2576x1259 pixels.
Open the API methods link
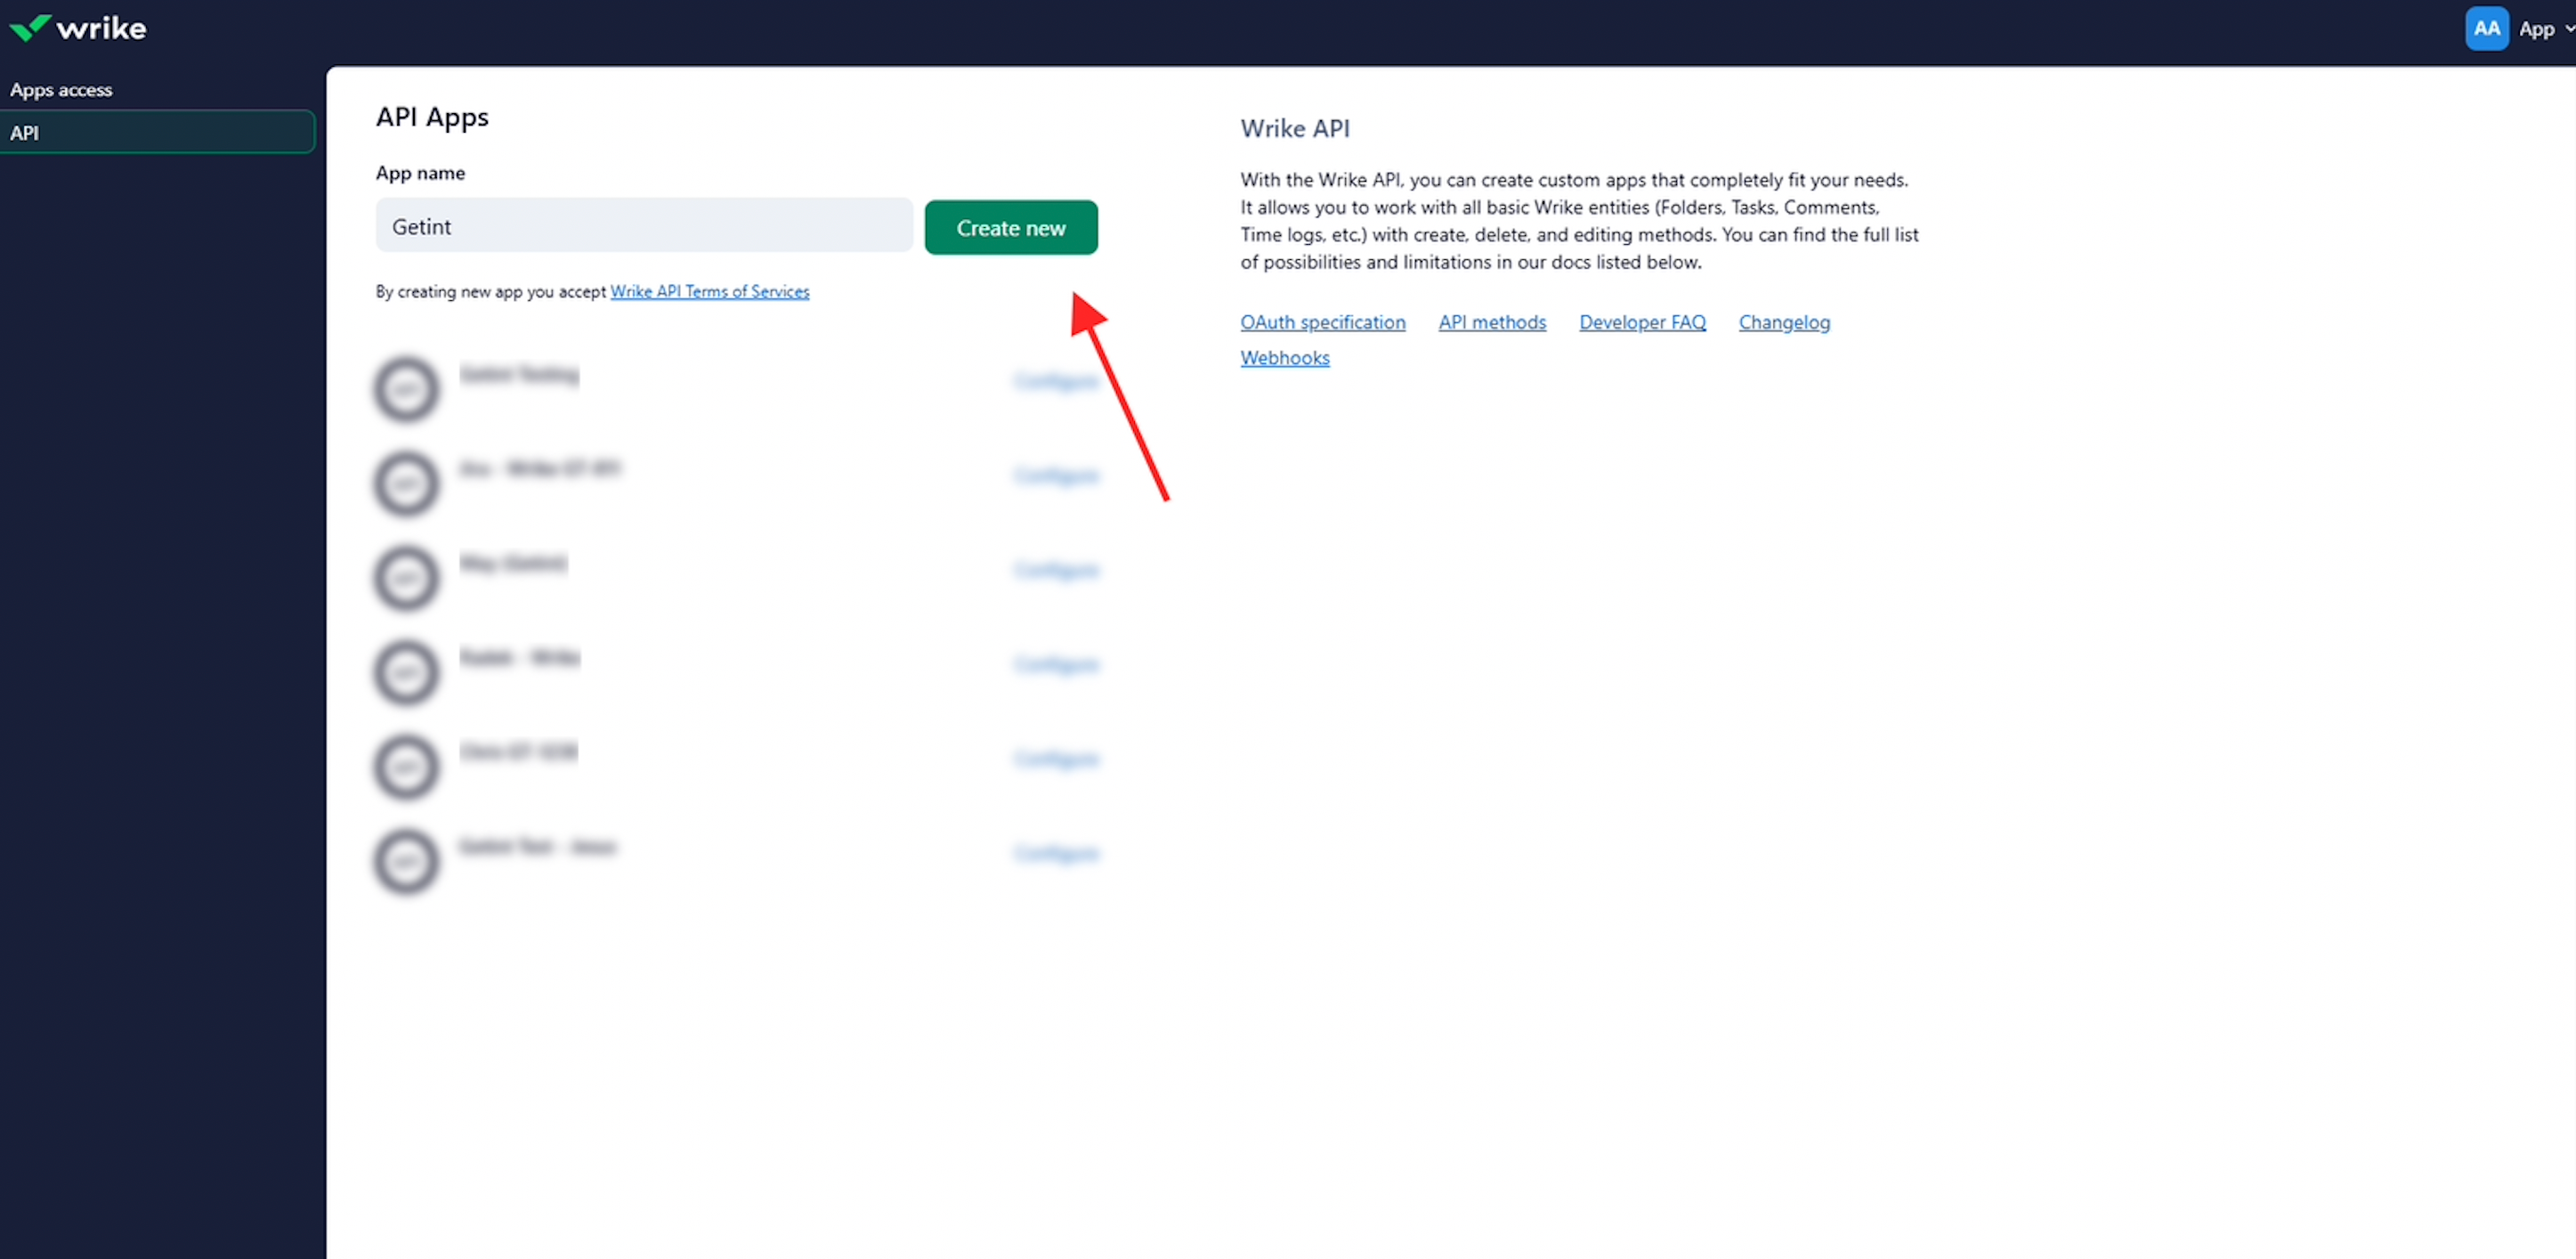(1491, 322)
